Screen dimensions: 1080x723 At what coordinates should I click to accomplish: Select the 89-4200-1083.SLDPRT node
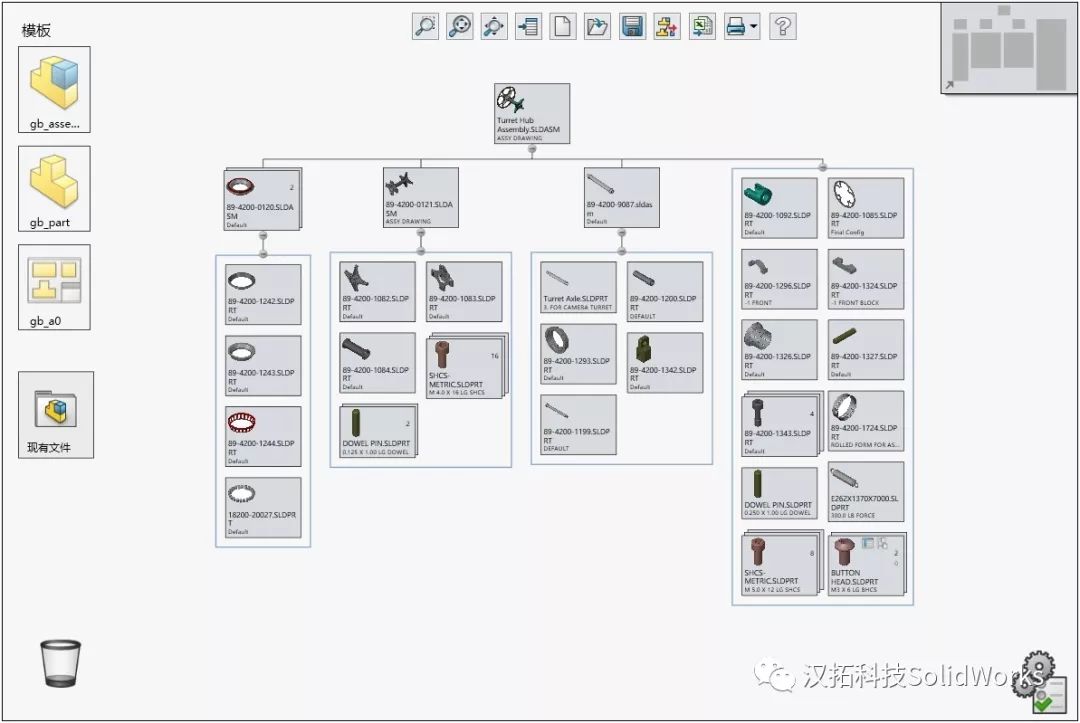[464, 292]
